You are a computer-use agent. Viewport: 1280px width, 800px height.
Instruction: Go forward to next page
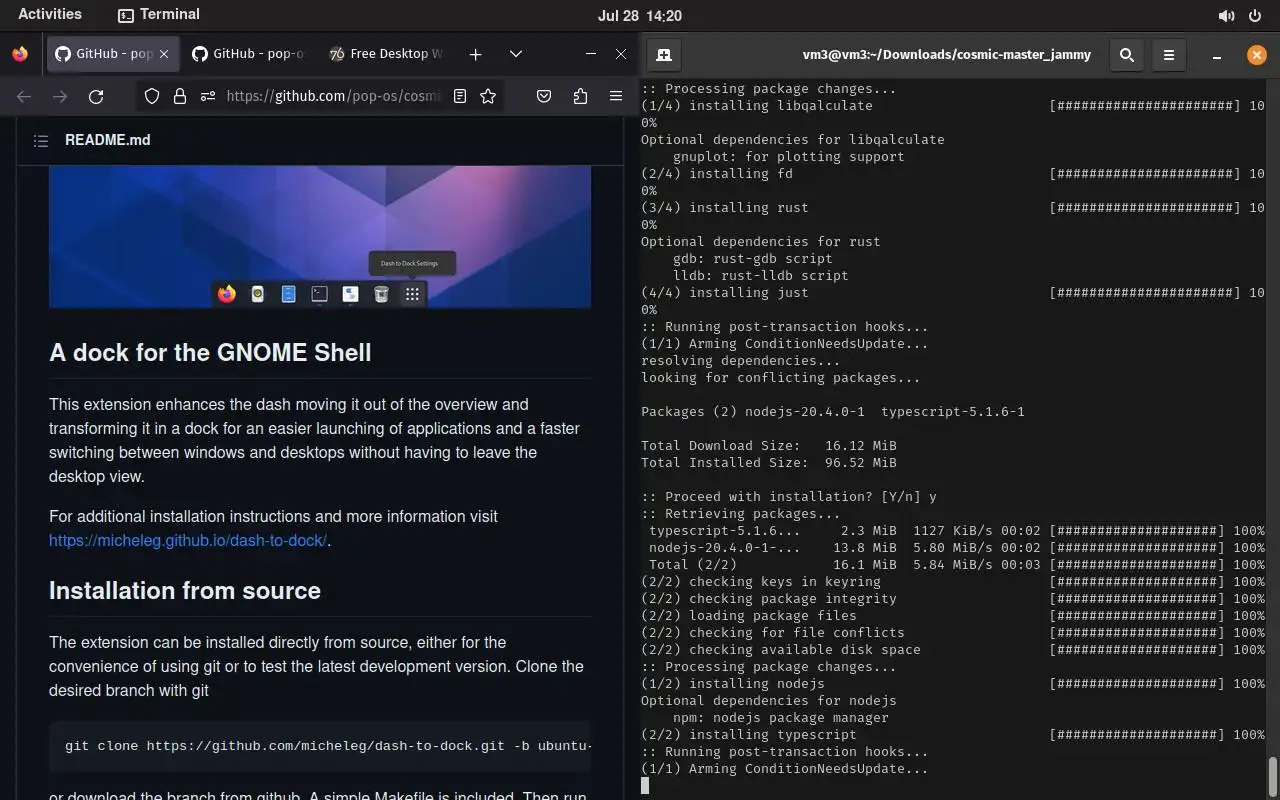(x=60, y=96)
